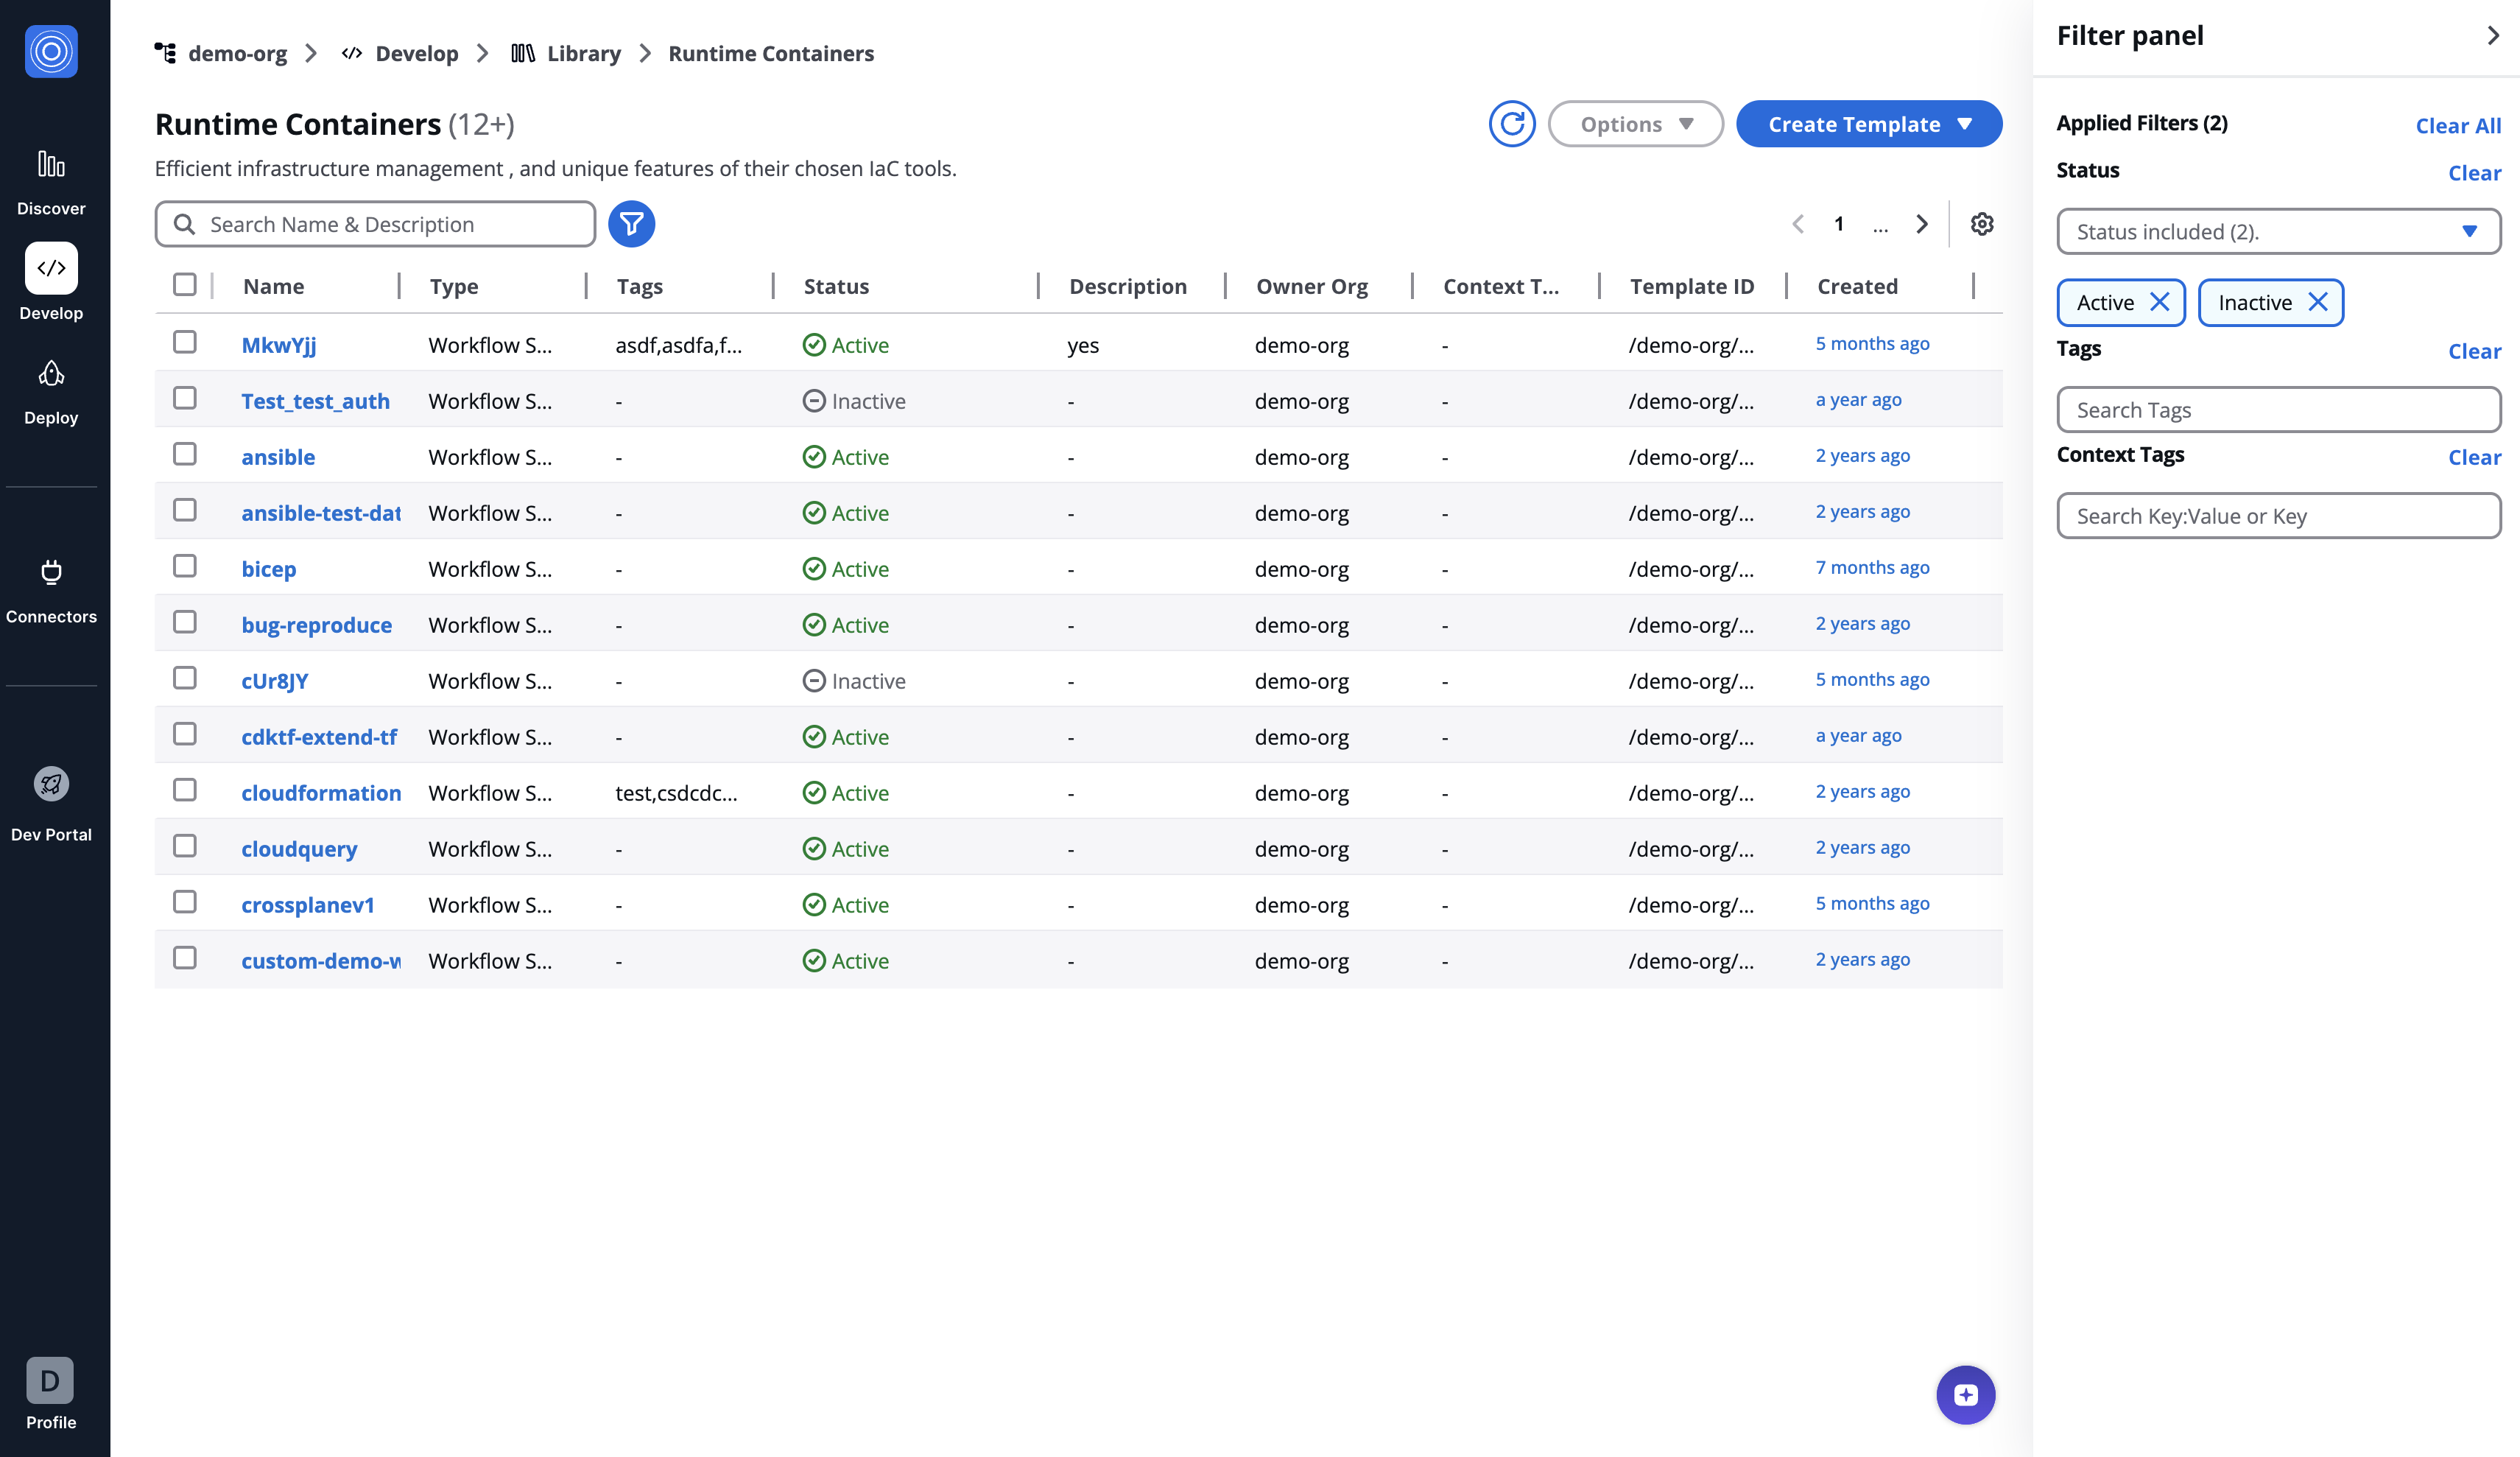Open the Status included dropdown
This screenshot has width=2520, height=1457.
coord(2277,232)
